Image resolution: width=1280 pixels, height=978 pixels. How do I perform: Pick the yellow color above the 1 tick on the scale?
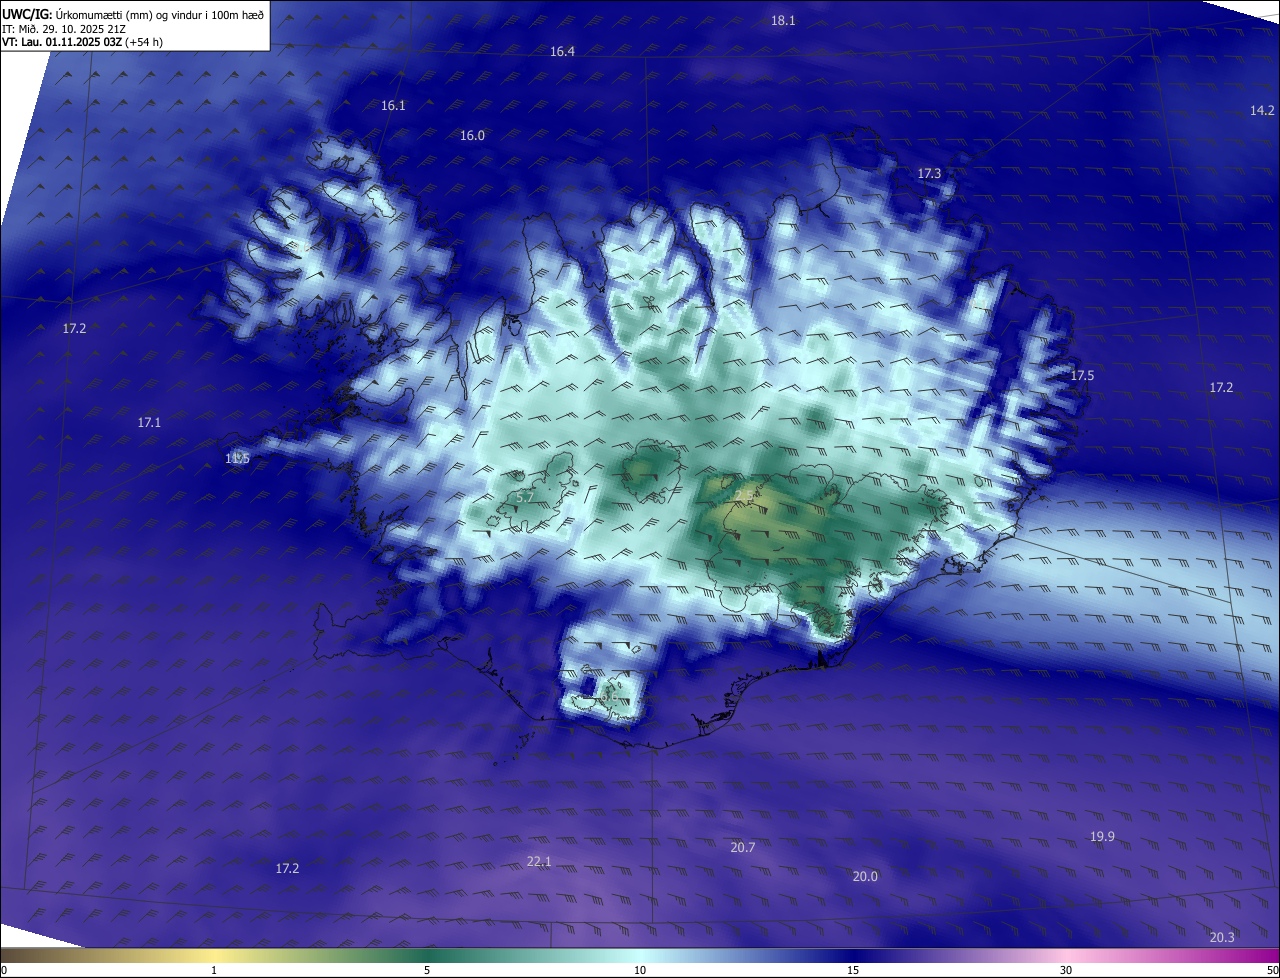click(x=214, y=956)
